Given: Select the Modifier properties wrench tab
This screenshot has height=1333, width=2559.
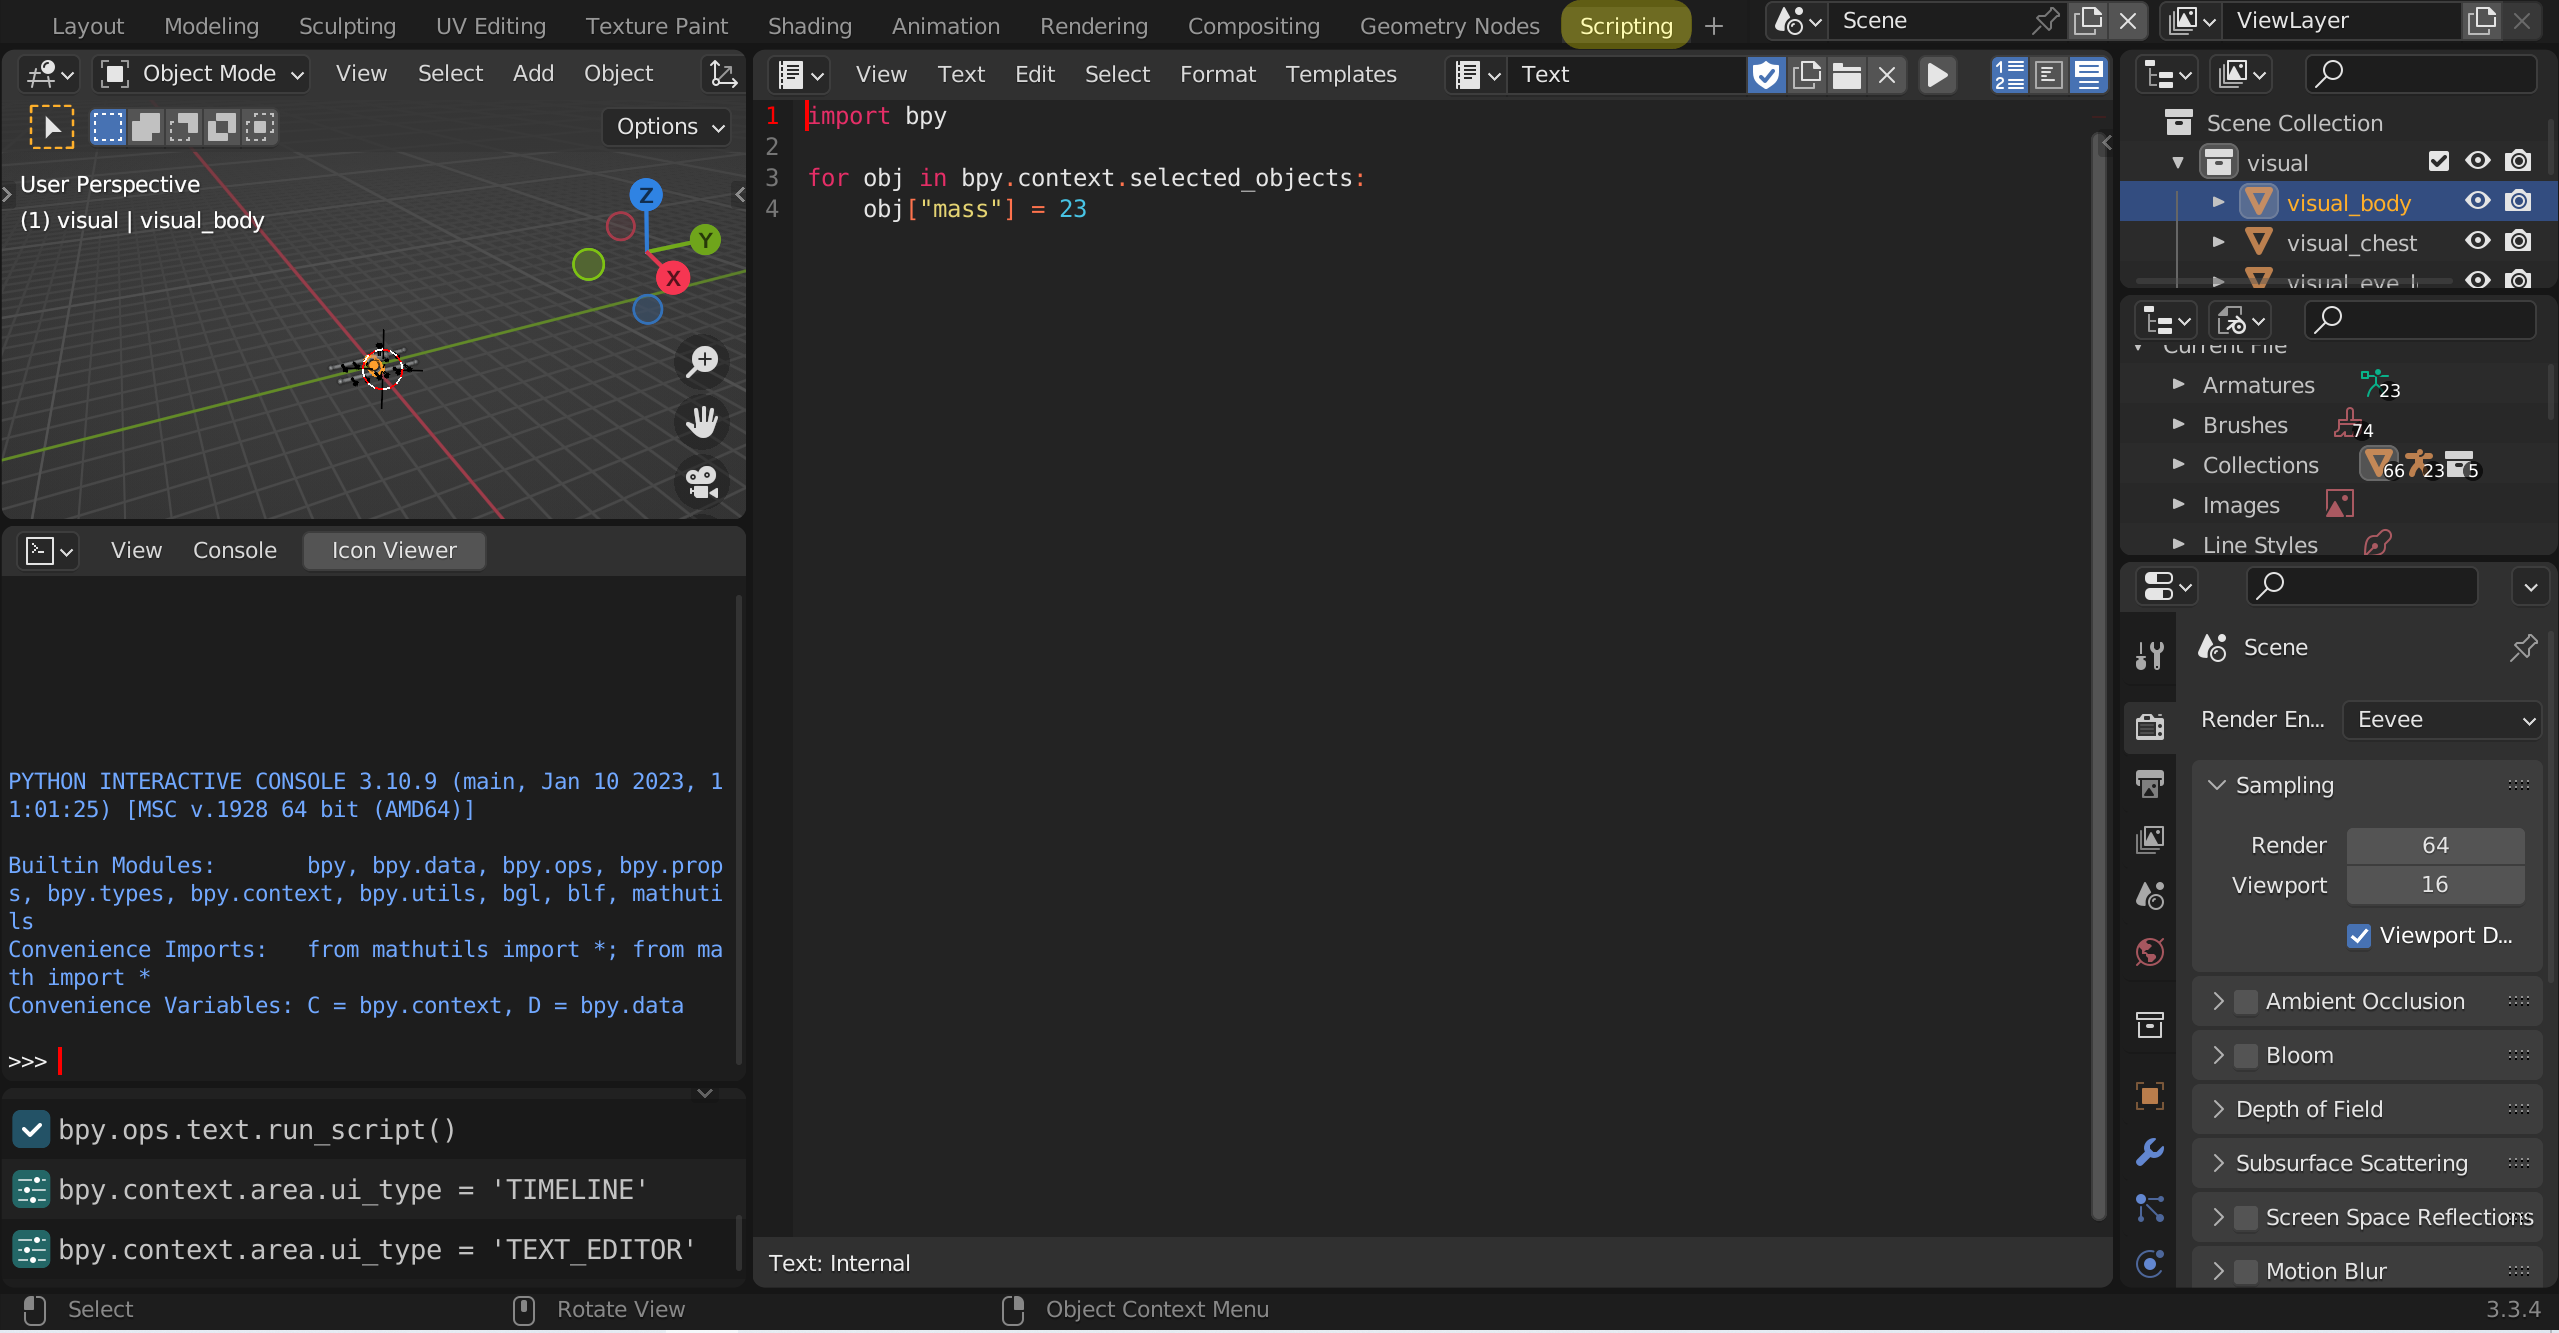Looking at the screenshot, I should [2149, 1152].
